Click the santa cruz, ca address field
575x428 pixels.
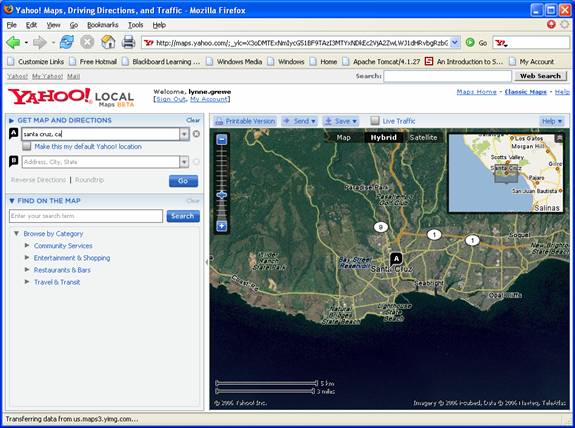[x=100, y=134]
